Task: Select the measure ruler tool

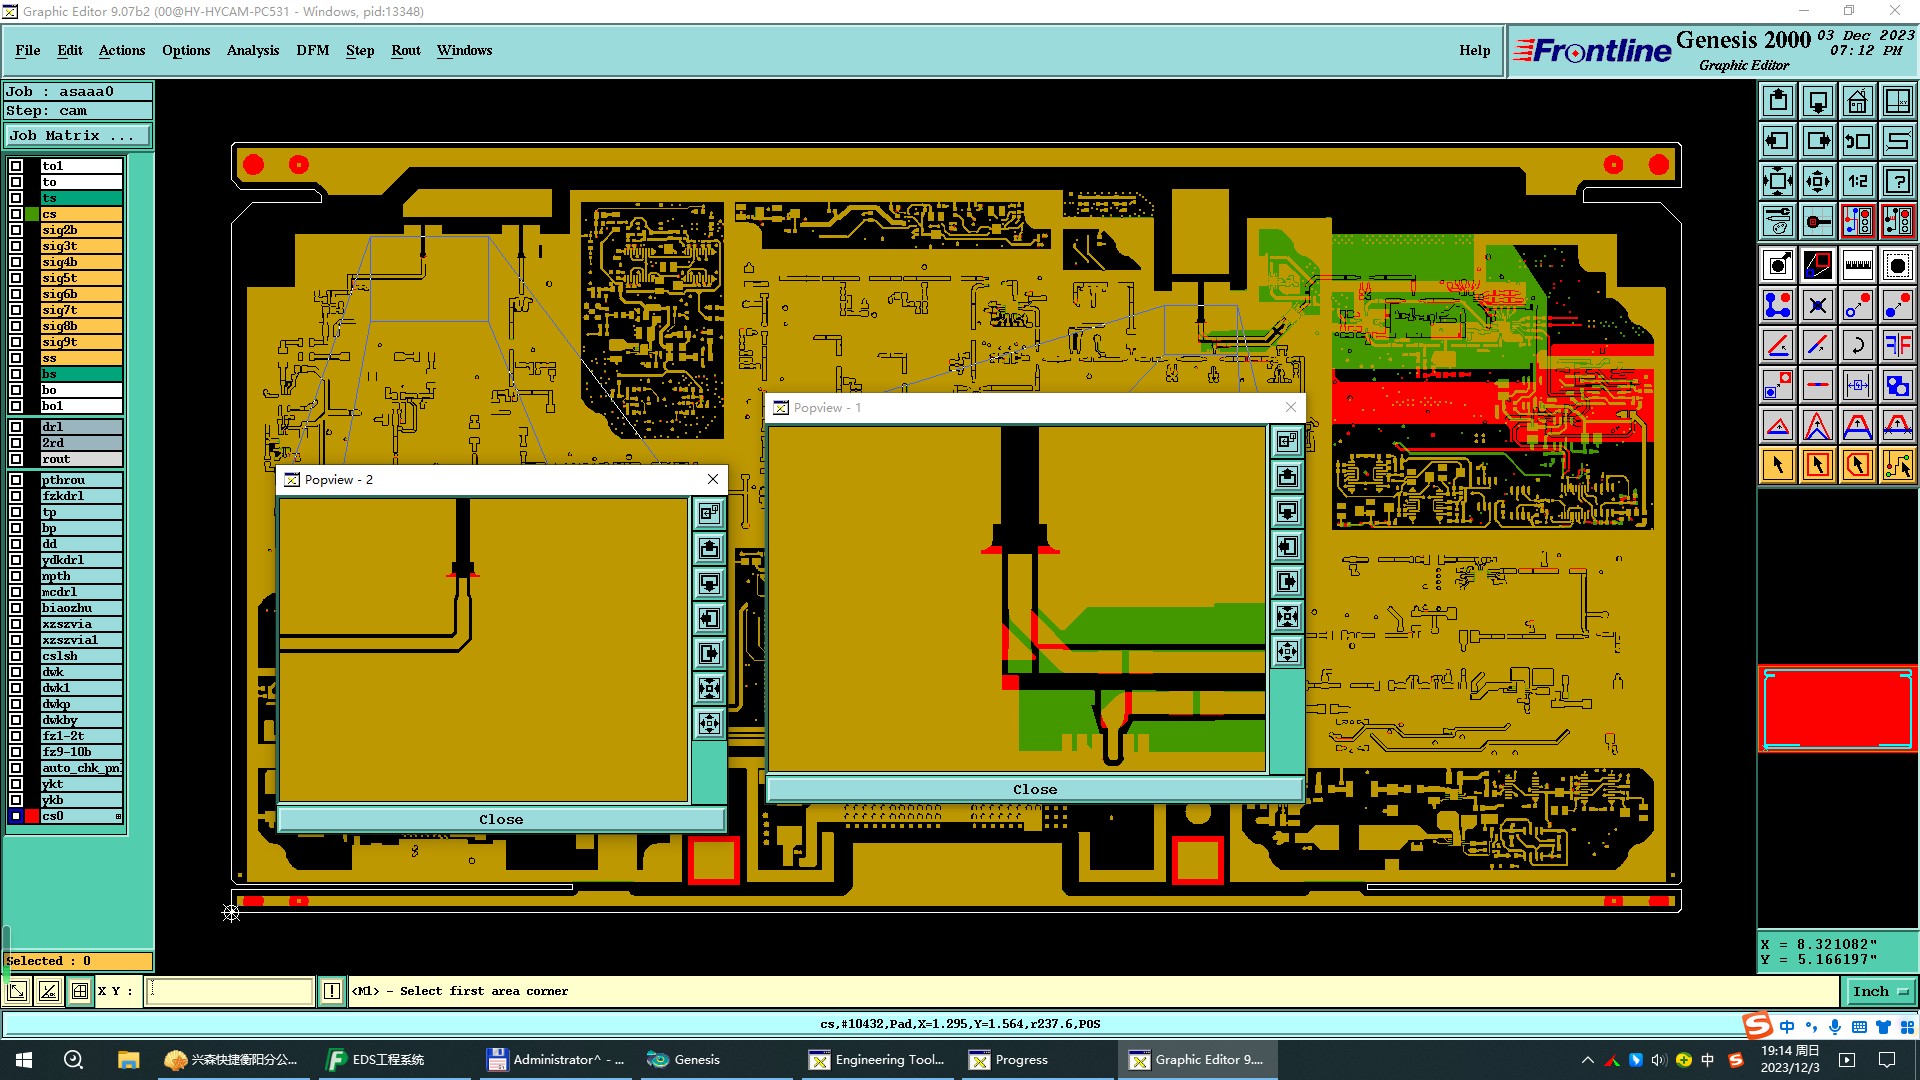Action: (1857, 265)
